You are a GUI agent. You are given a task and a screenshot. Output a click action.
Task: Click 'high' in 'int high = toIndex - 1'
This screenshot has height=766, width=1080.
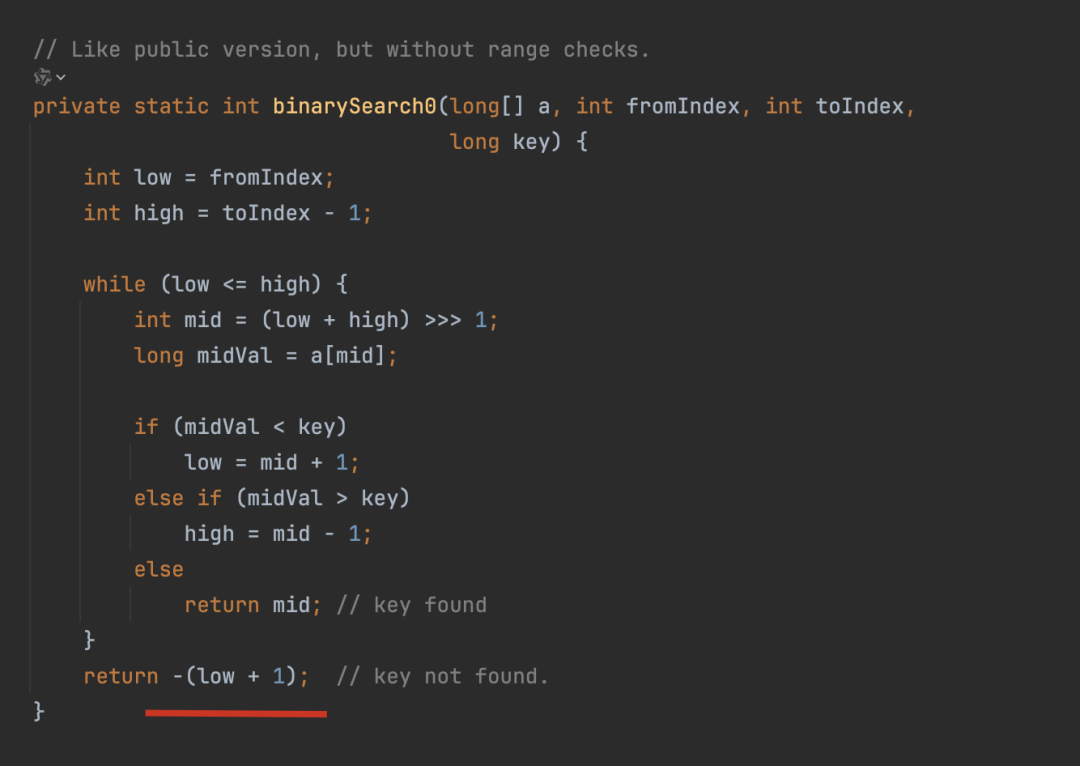tap(158, 214)
